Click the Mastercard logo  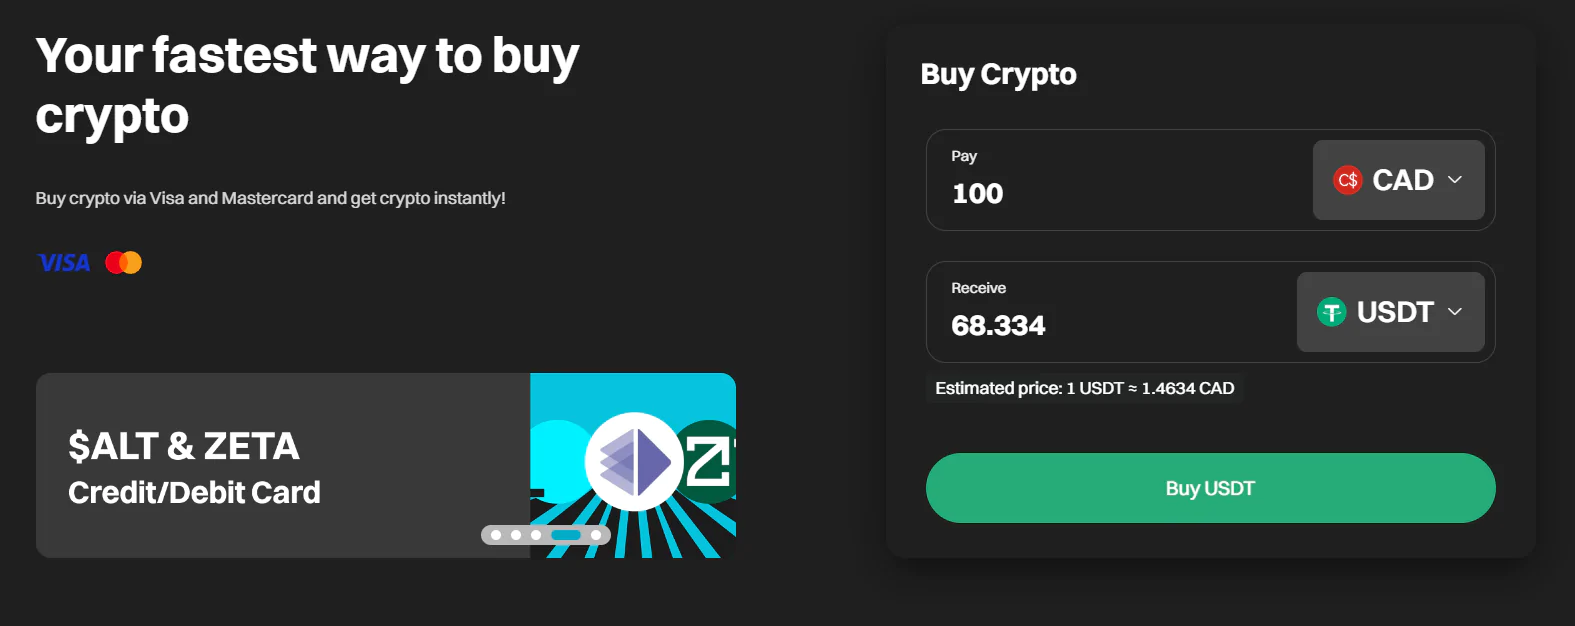coord(123,263)
